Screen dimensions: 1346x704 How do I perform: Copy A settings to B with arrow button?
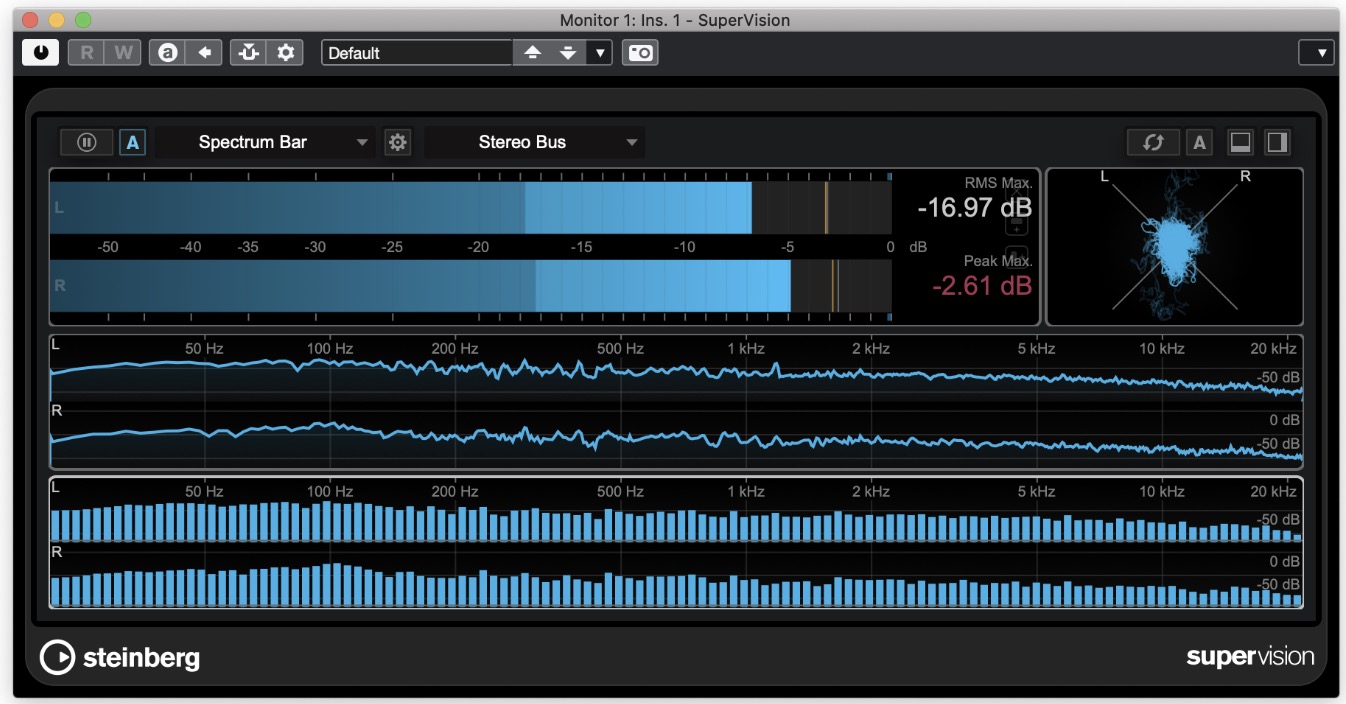point(204,53)
